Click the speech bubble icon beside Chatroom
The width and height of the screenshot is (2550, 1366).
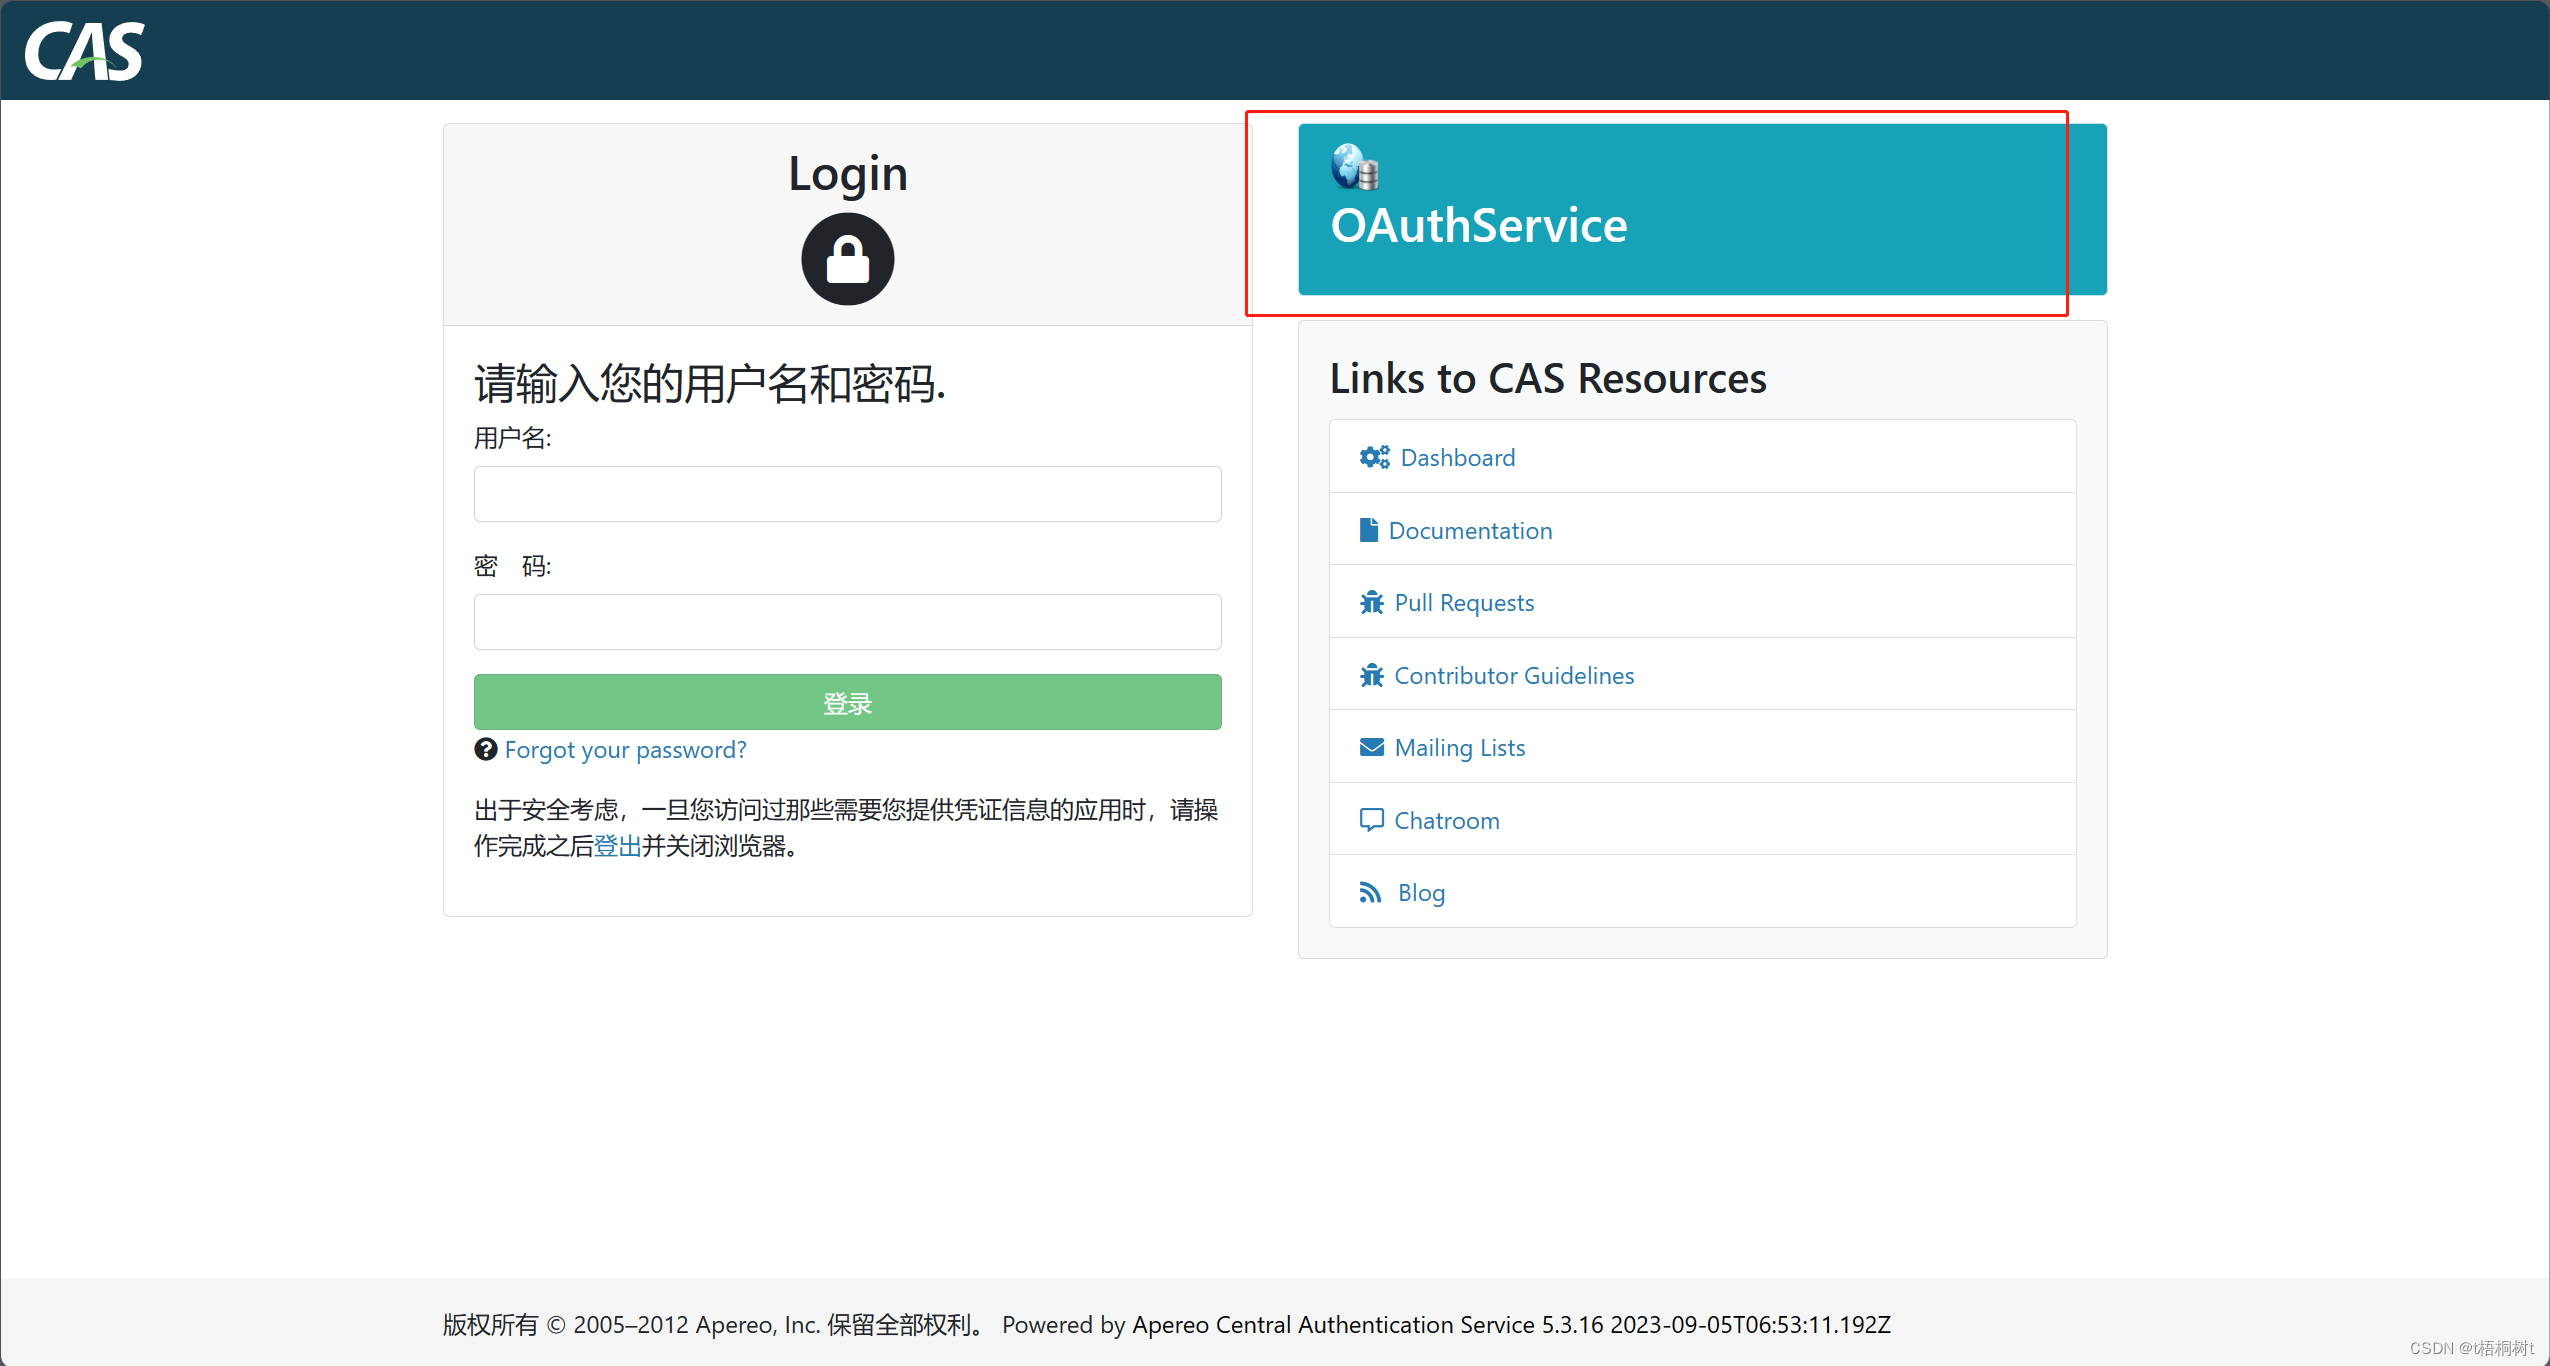[1371, 820]
